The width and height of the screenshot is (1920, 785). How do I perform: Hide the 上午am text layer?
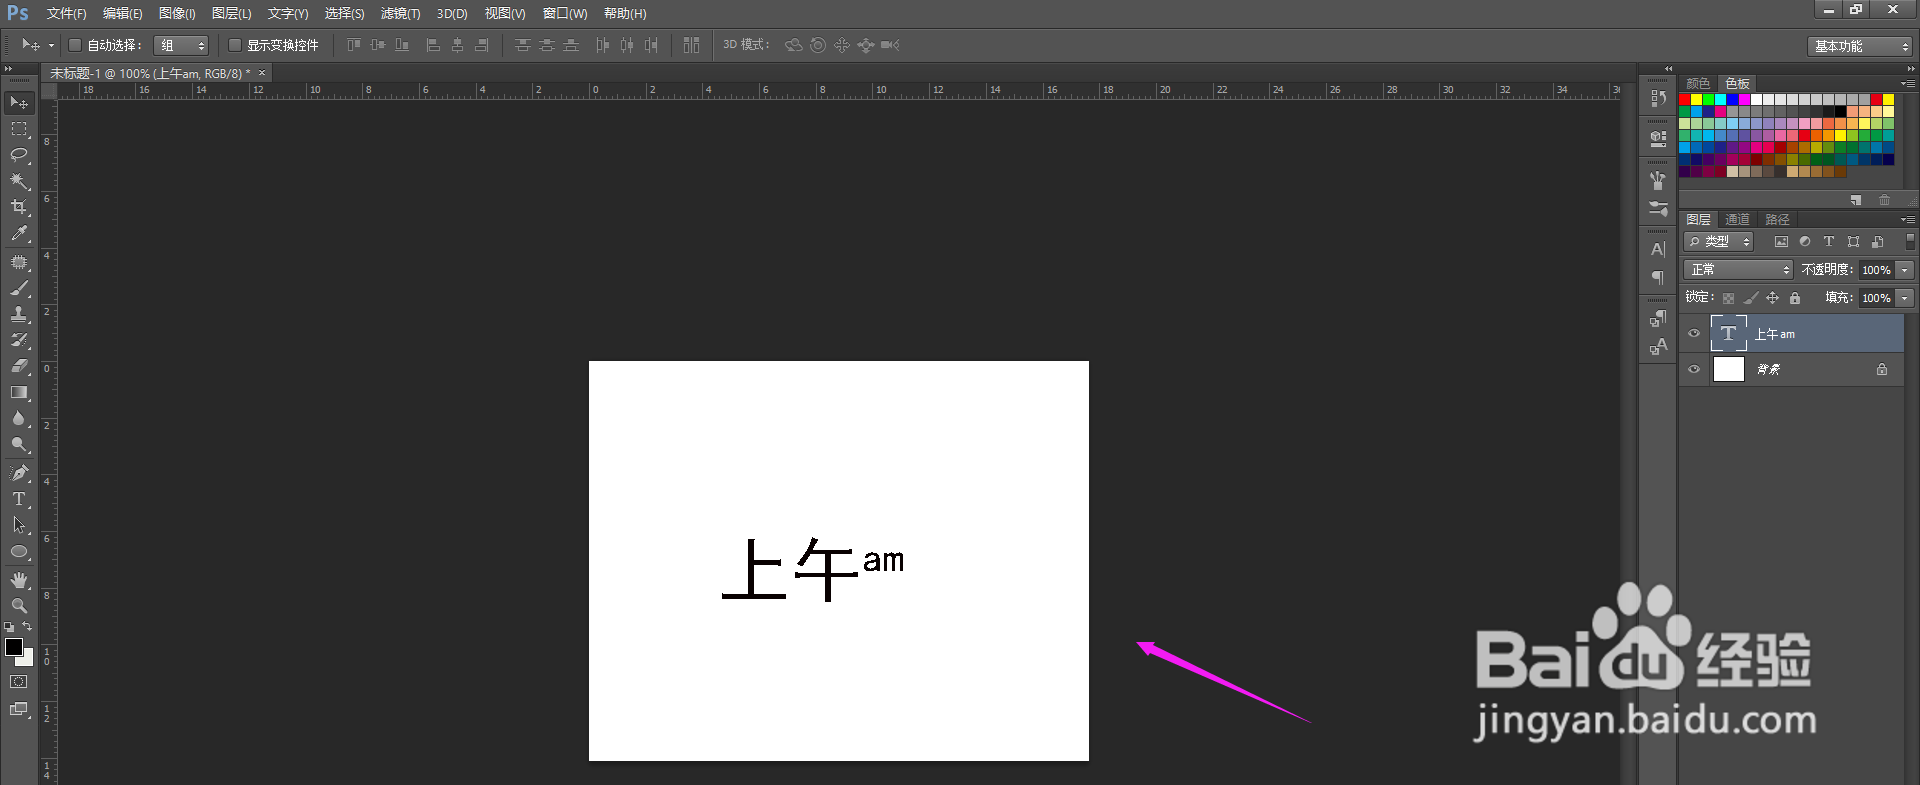pyautogui.click(x=1694, y=334)
